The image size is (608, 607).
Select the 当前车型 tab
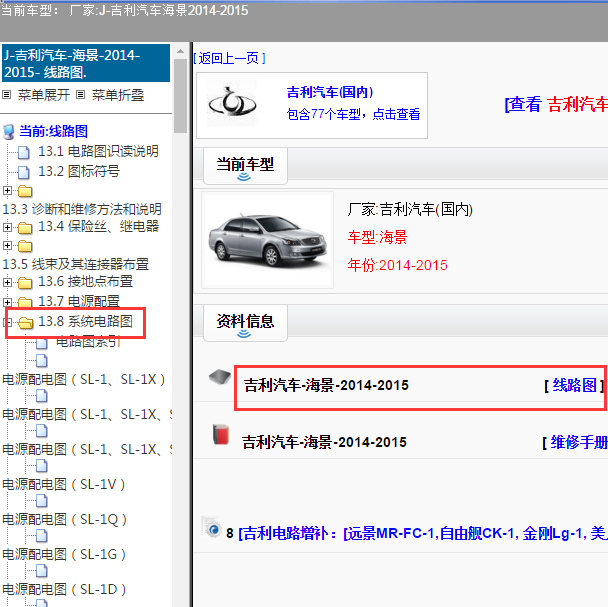click(x=245, y=166)
